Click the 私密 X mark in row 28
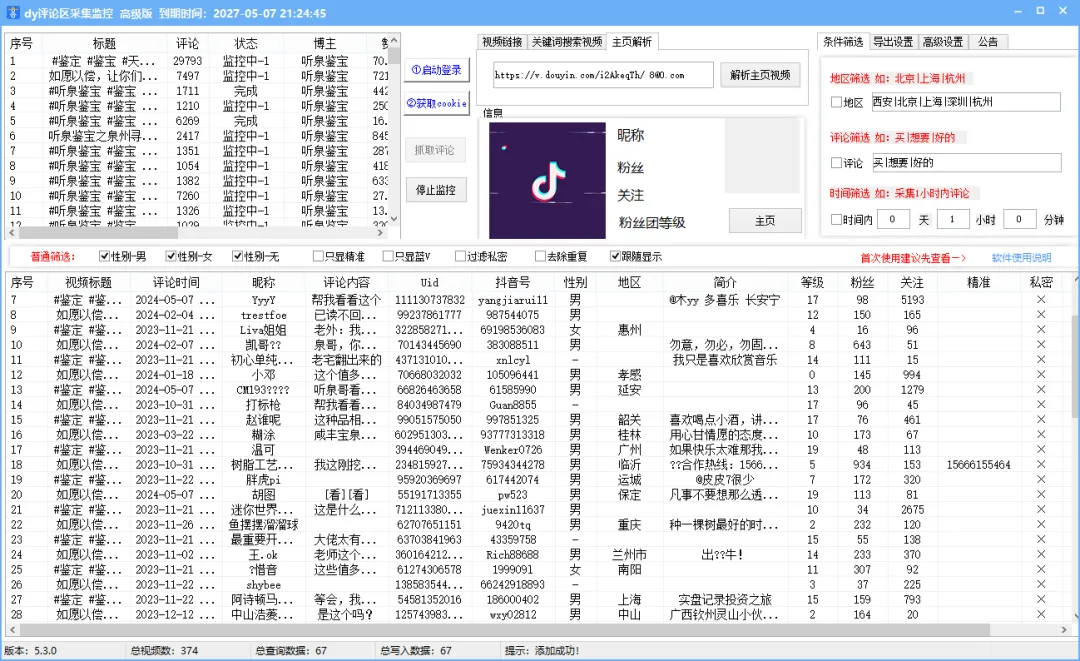 pyautogui.click(x=1041, y=614)
